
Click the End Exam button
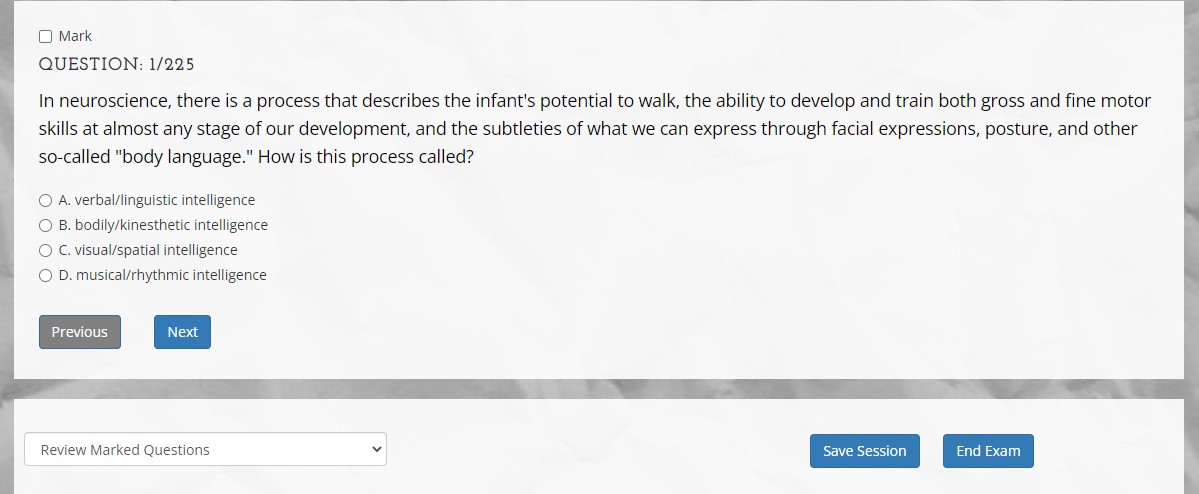988,451
